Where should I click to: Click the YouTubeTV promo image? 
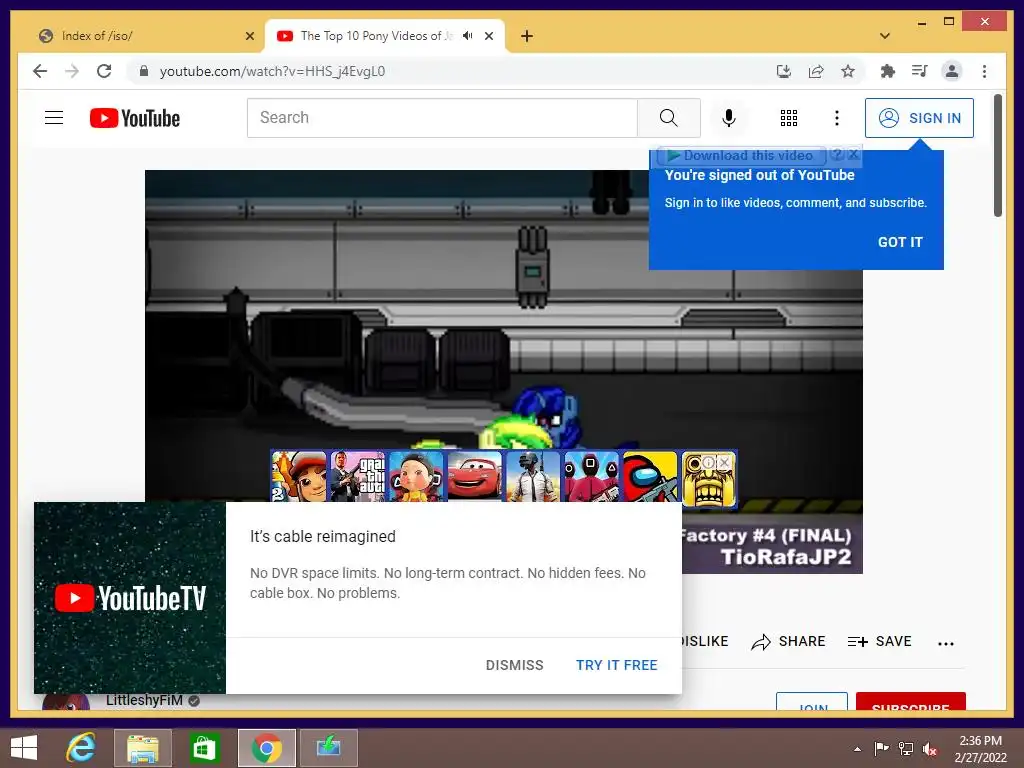point(130,598)
